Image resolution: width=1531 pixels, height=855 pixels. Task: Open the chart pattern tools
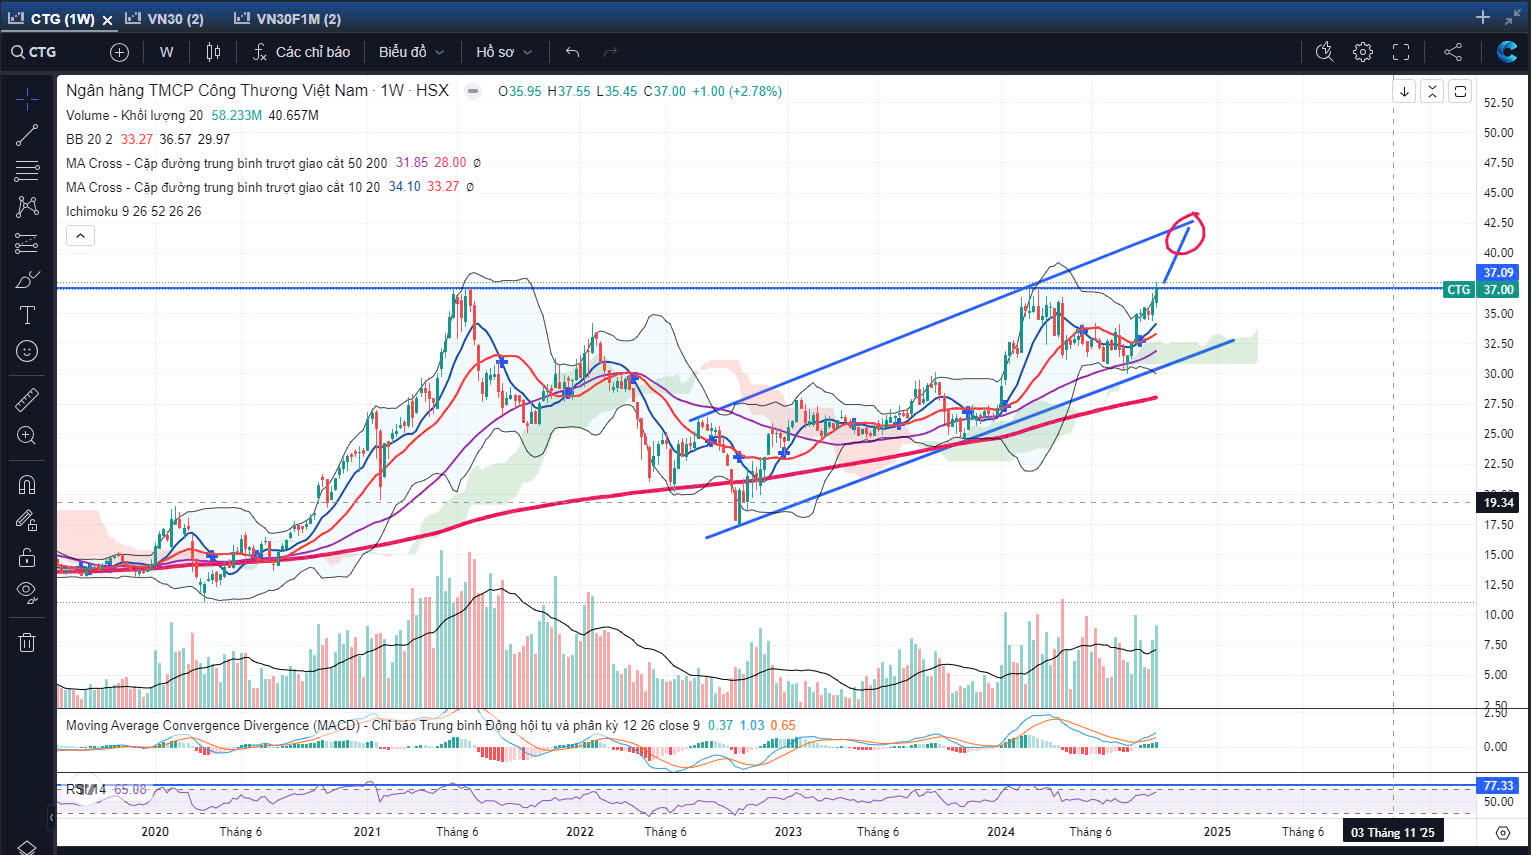[27, 207]
